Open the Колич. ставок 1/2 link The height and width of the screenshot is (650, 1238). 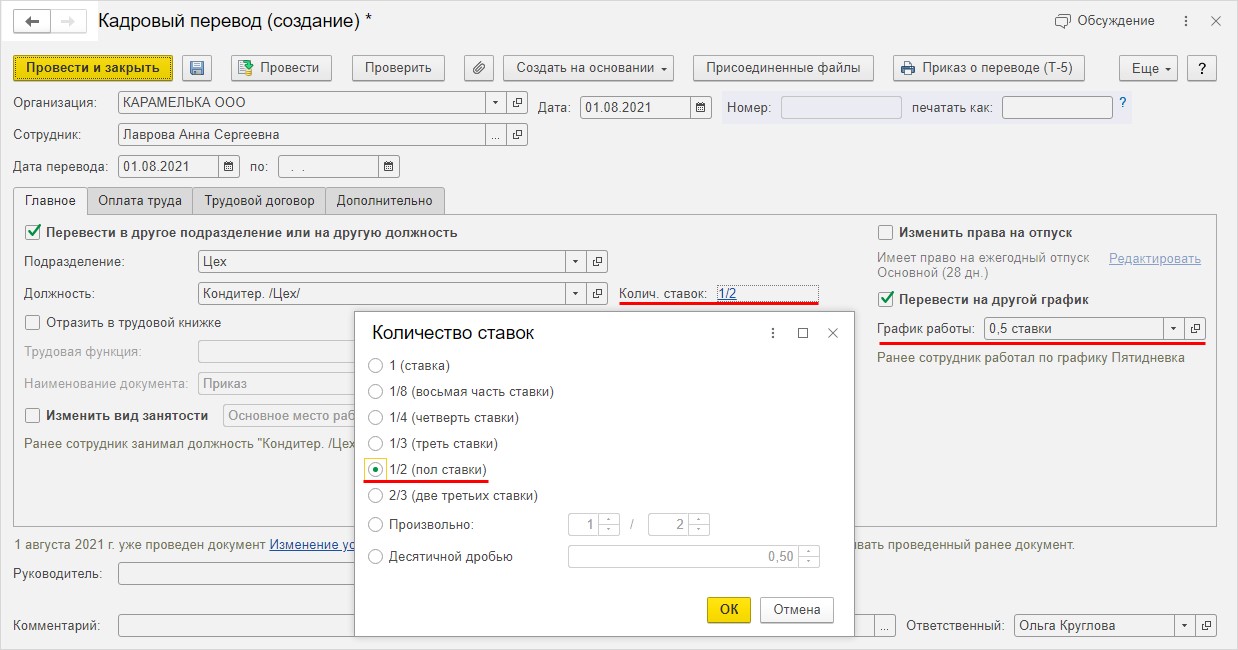point(727,293)
